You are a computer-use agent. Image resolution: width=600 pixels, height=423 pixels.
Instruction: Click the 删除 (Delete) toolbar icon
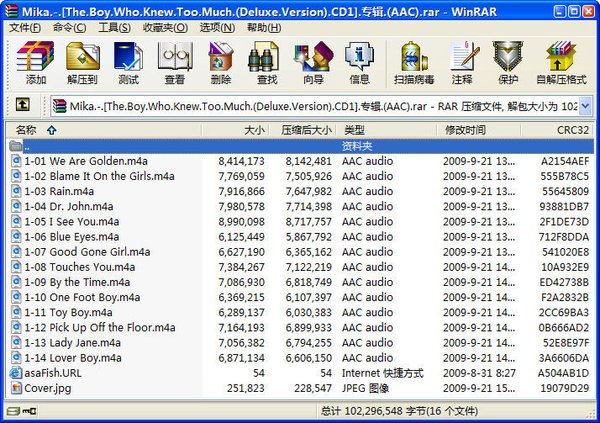[x=221, y=56]
